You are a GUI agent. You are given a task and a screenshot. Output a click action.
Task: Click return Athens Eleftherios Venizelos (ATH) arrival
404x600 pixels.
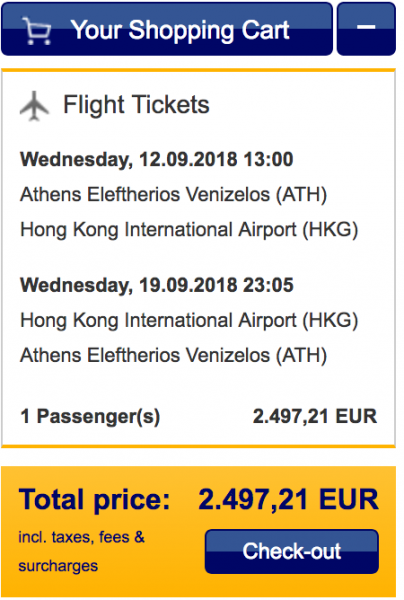click(173, 355)
